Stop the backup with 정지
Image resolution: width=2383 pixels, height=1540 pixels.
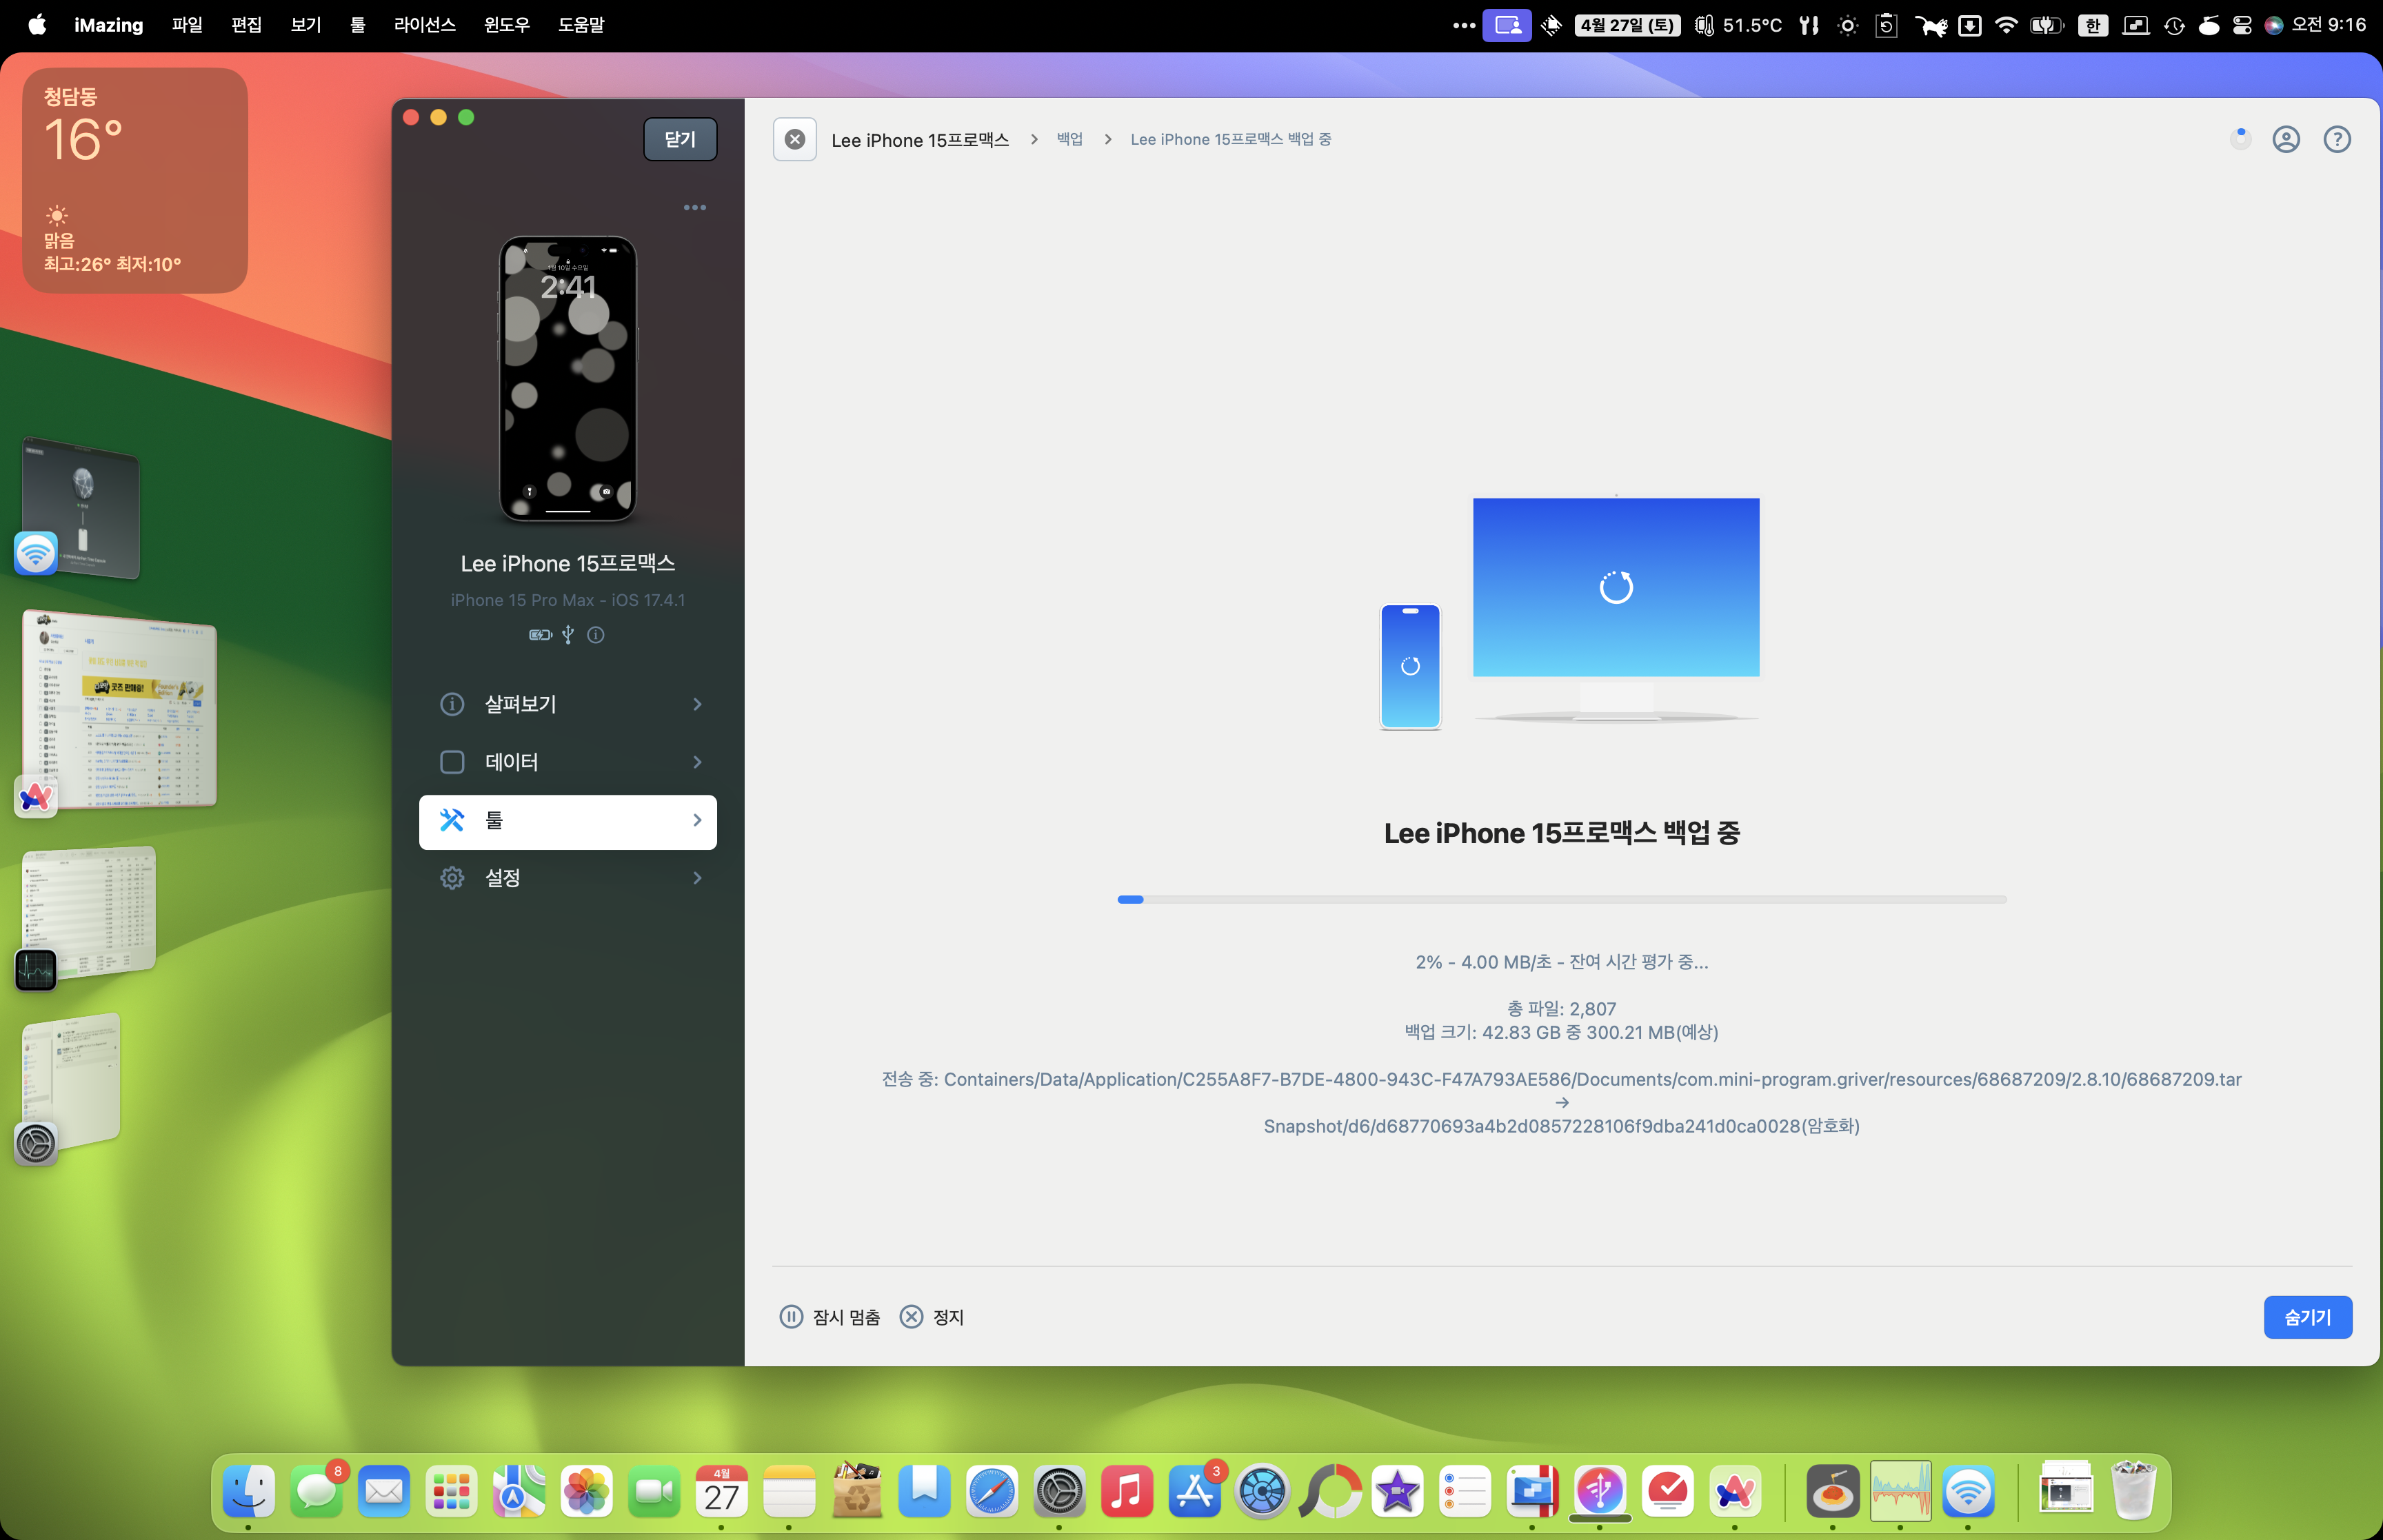click(x=932, y=1317)
